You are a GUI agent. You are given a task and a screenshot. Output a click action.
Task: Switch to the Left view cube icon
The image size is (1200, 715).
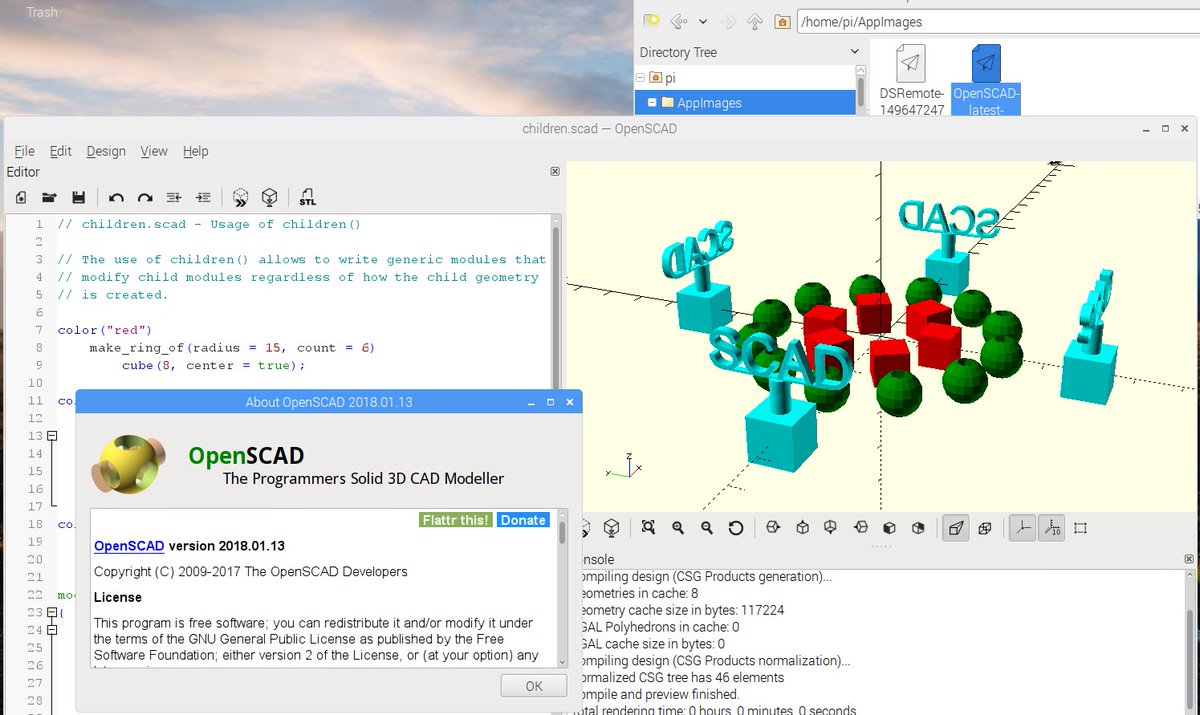click(859, 528)
